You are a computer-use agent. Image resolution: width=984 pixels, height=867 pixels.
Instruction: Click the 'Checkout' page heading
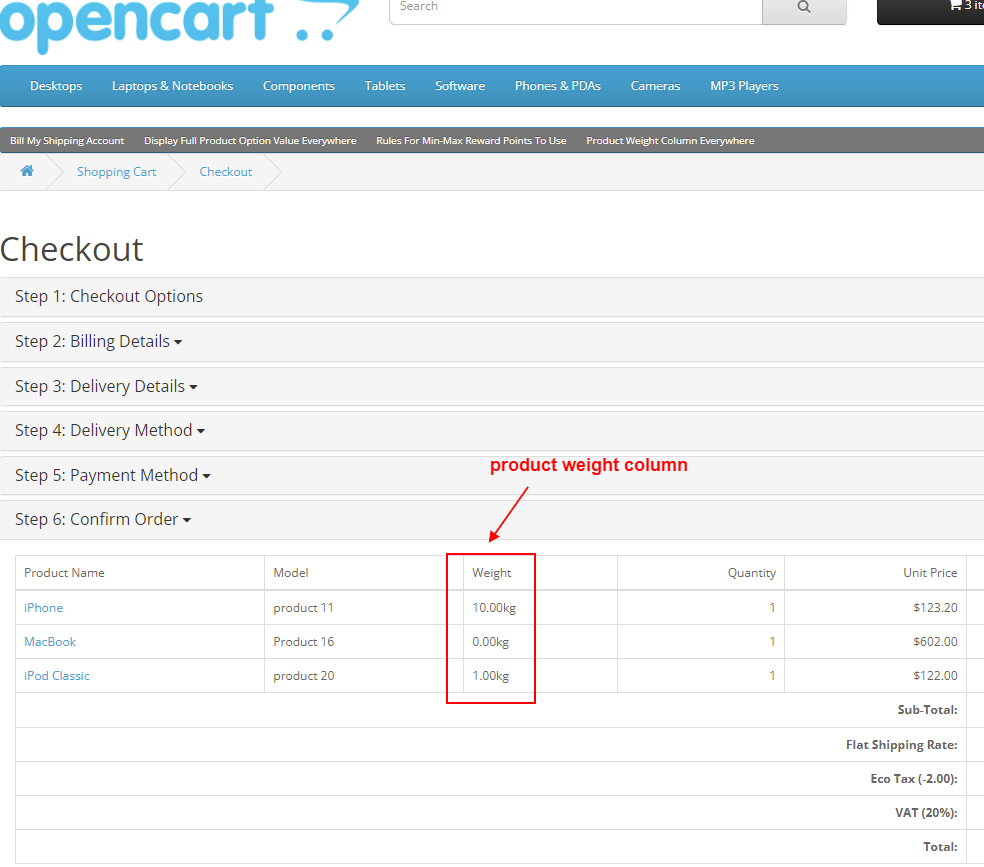[72, 249]
